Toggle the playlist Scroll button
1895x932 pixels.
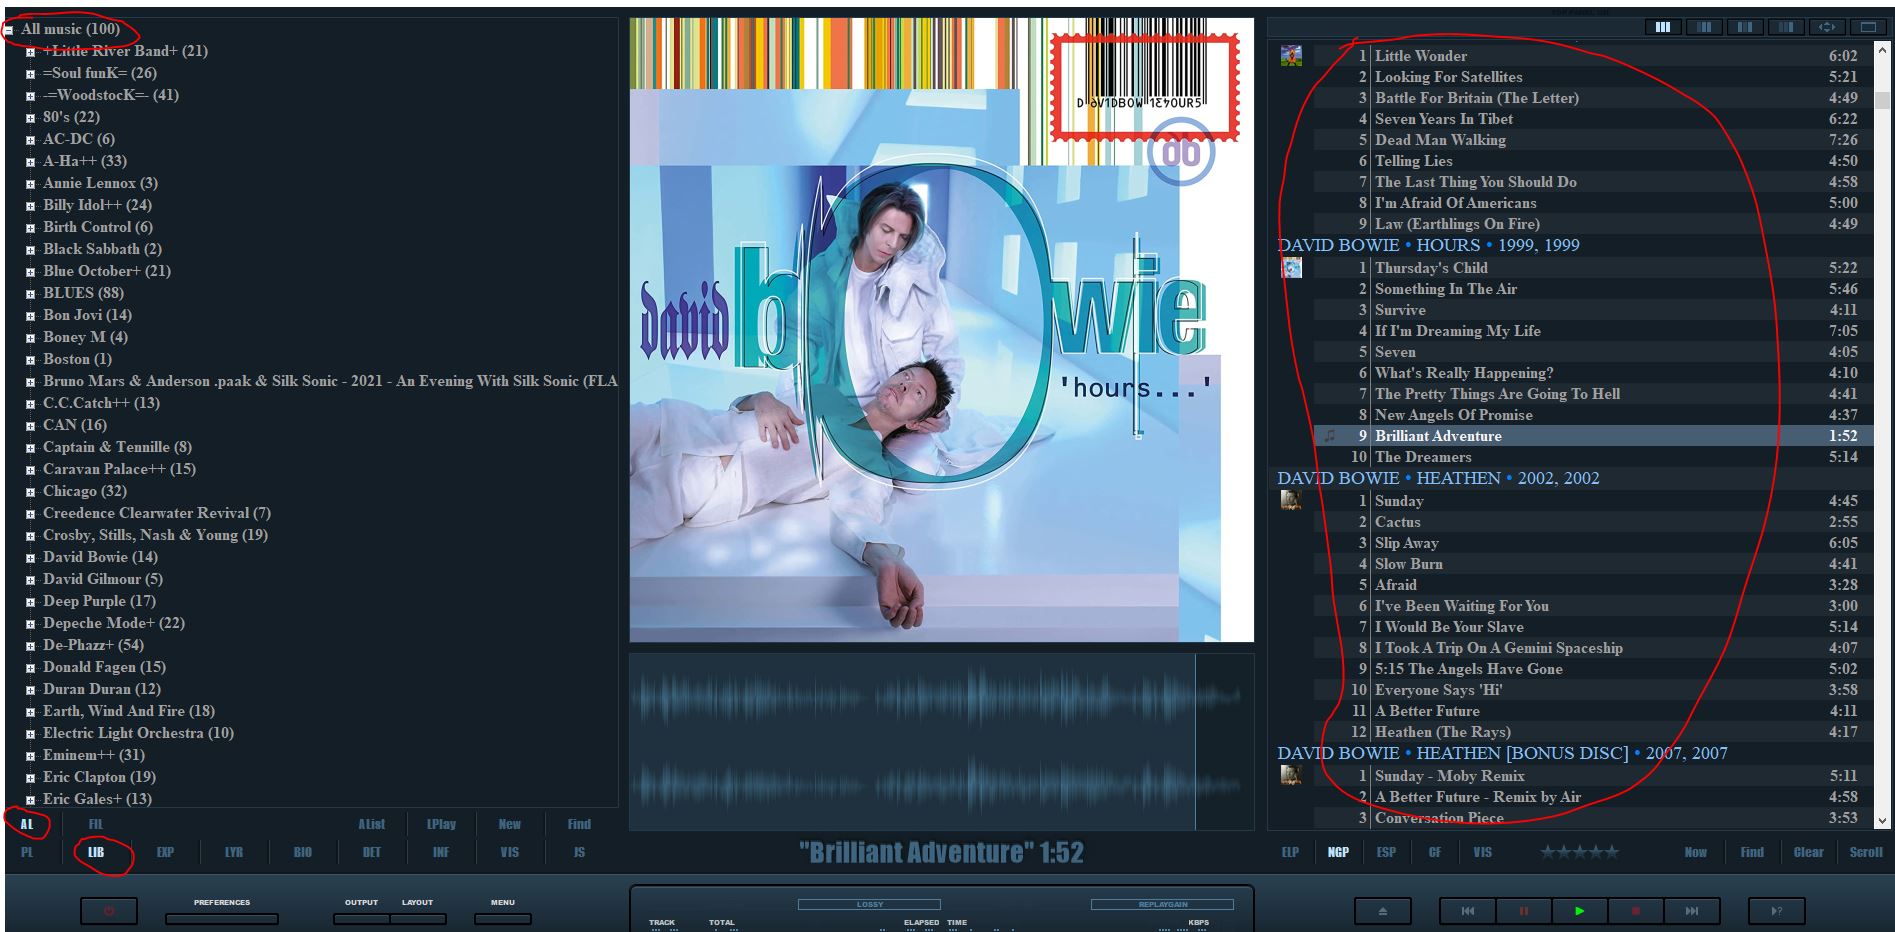(1866, 852)
